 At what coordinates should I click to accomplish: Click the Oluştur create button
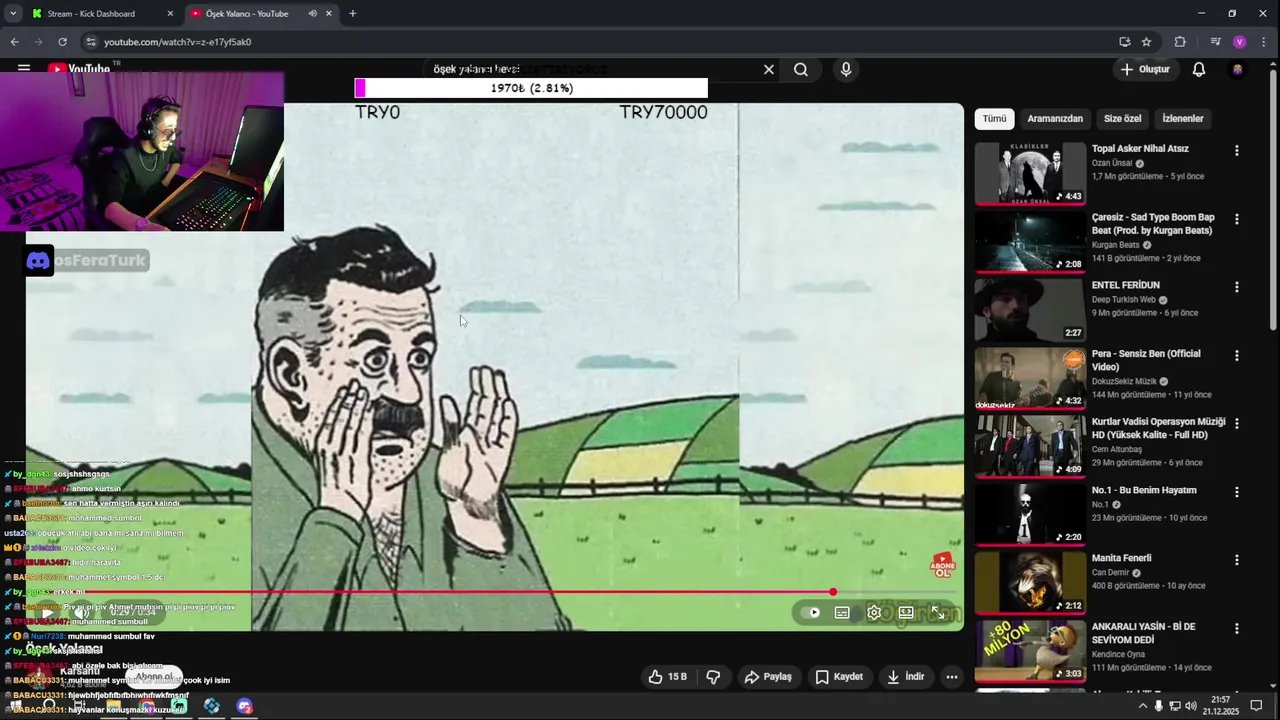[x=1144, y=69]
